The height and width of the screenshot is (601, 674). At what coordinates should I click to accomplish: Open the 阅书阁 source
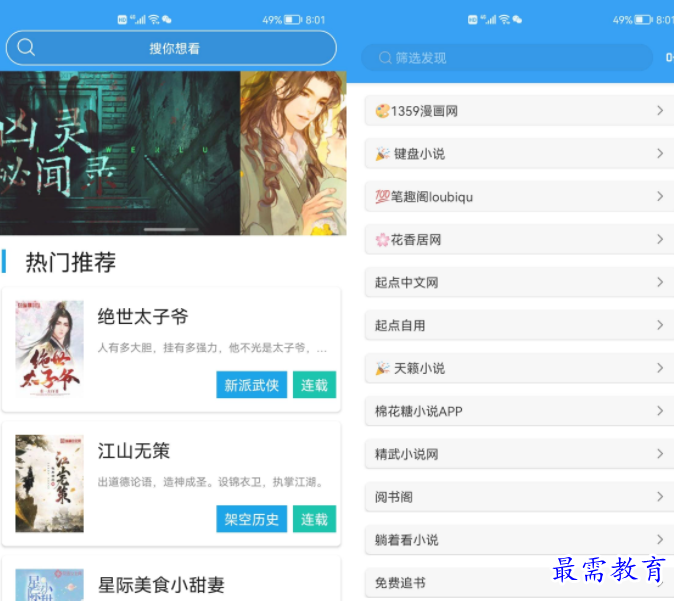520,497
